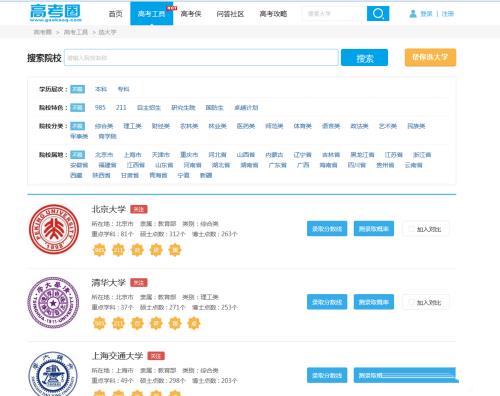Open the 问答社区 nav item
500x396 pixels.
(x=230, y=14)
